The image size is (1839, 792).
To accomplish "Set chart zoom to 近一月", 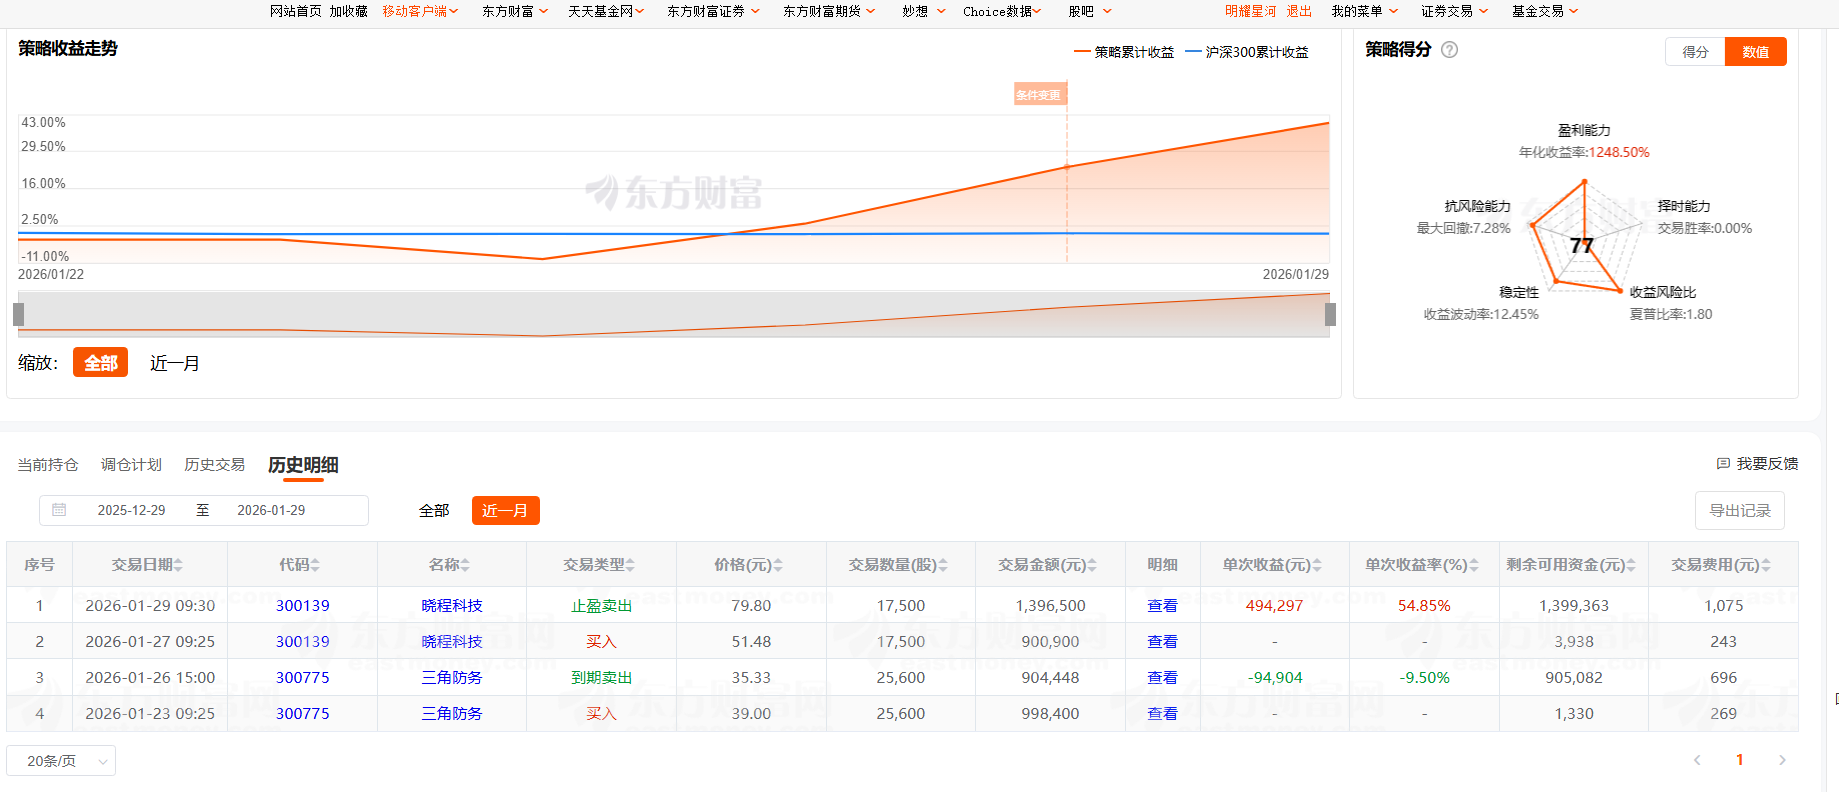I will [x=174, y=363].
